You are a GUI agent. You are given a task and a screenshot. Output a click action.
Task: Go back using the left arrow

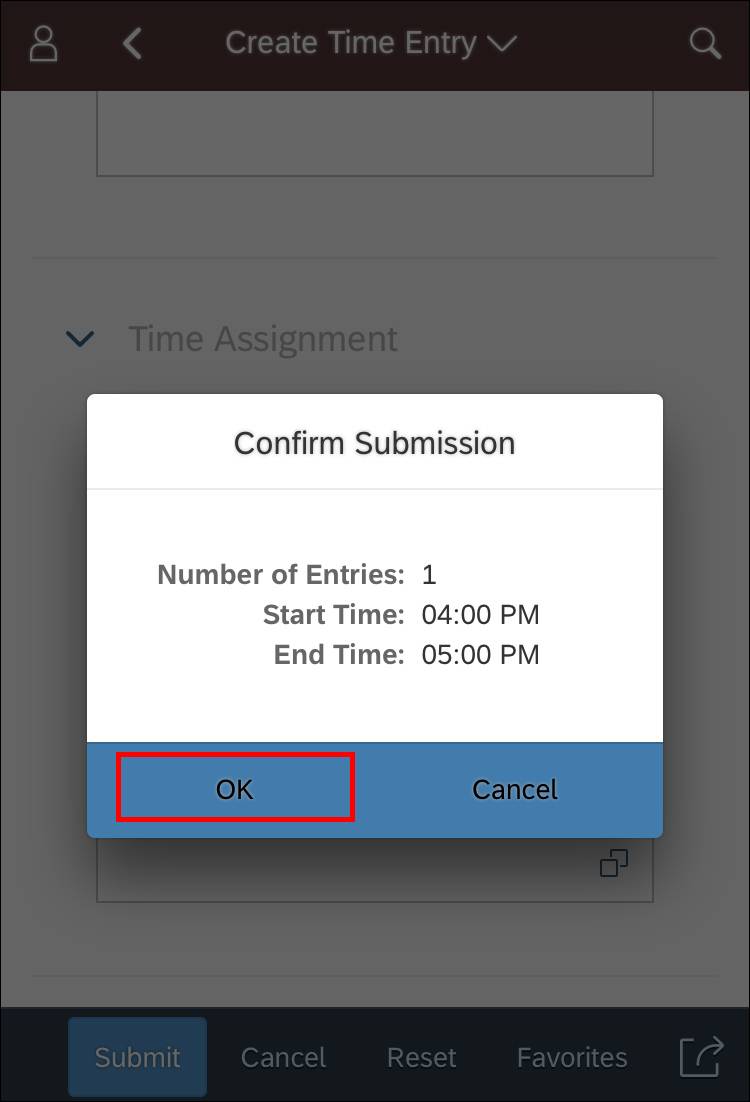[132, 44]
